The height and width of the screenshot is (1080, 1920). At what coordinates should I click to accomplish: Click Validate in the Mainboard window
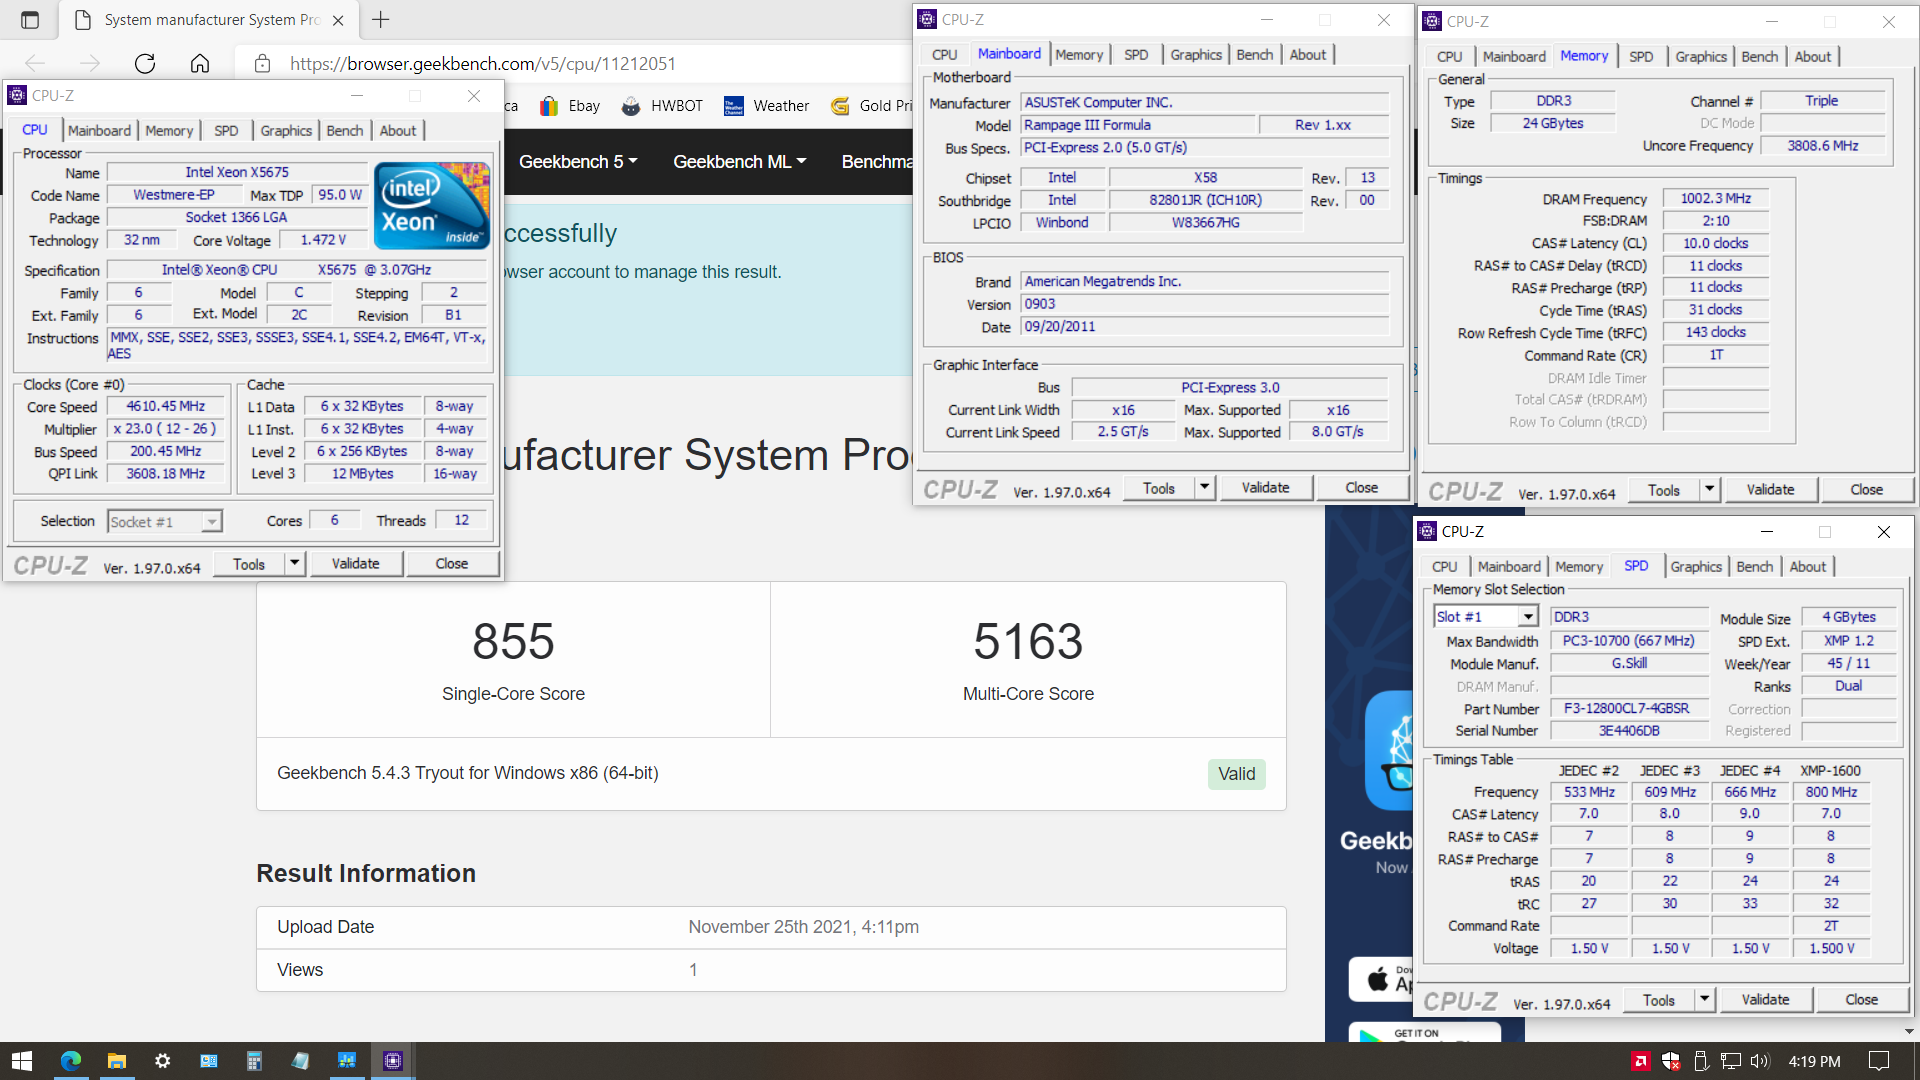pyautogui.click(x=1266, y=488)
